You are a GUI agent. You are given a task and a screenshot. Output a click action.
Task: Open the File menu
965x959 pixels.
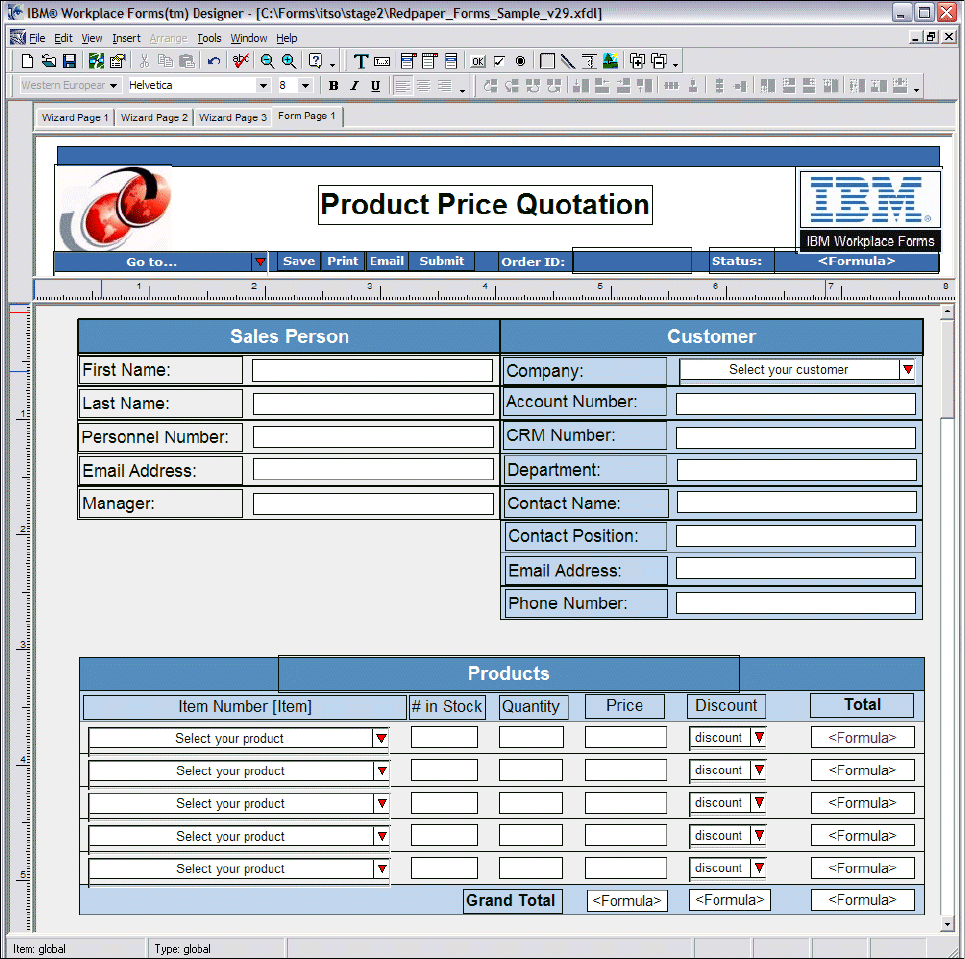37,38
